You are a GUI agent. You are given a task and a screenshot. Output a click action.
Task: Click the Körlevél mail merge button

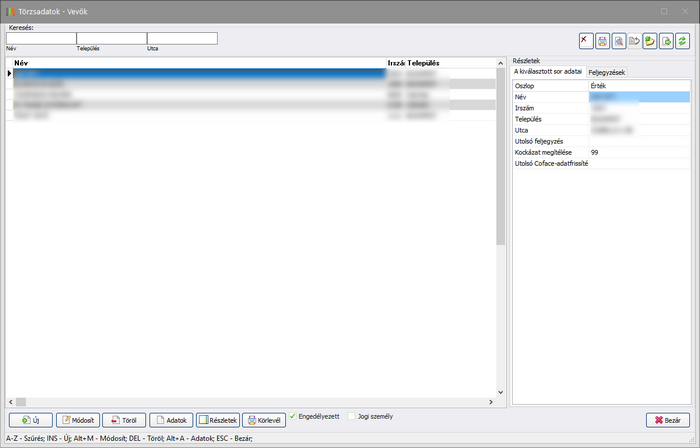tap(264, 420)
